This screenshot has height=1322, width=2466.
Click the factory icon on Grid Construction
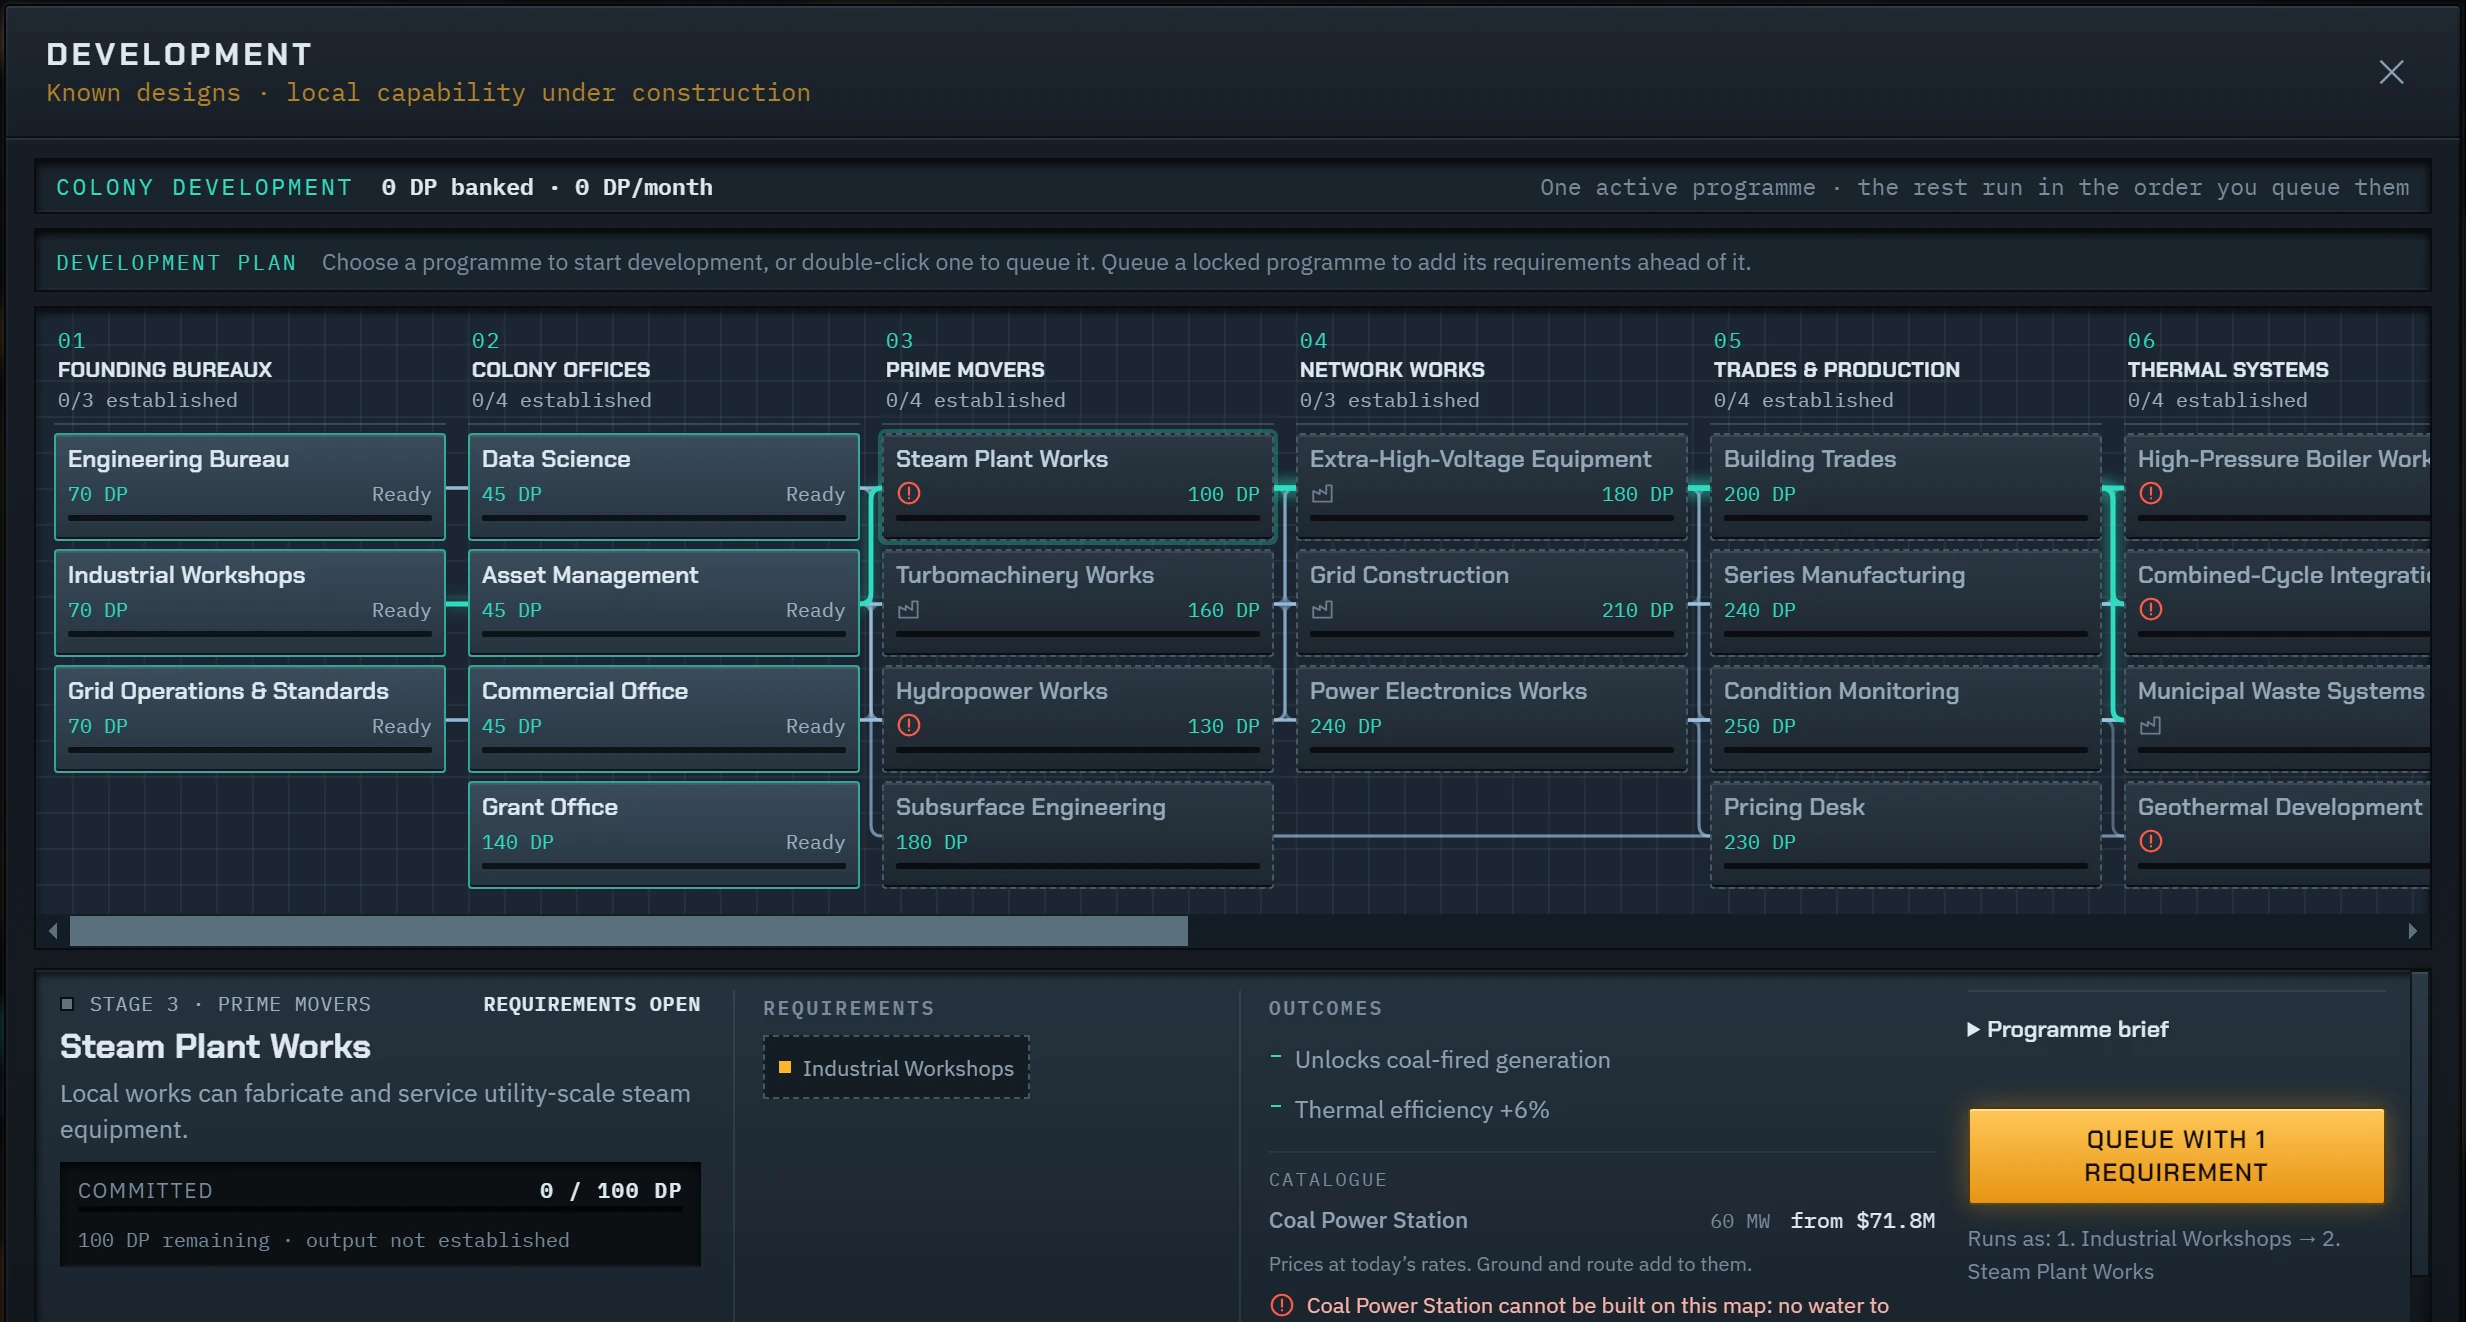(x=1322, y=609)
